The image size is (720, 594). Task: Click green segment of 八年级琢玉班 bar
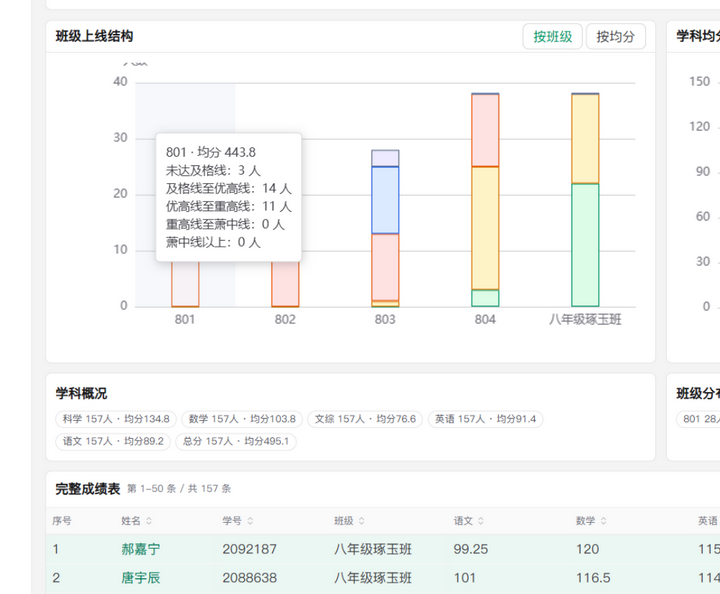[585, 245]
